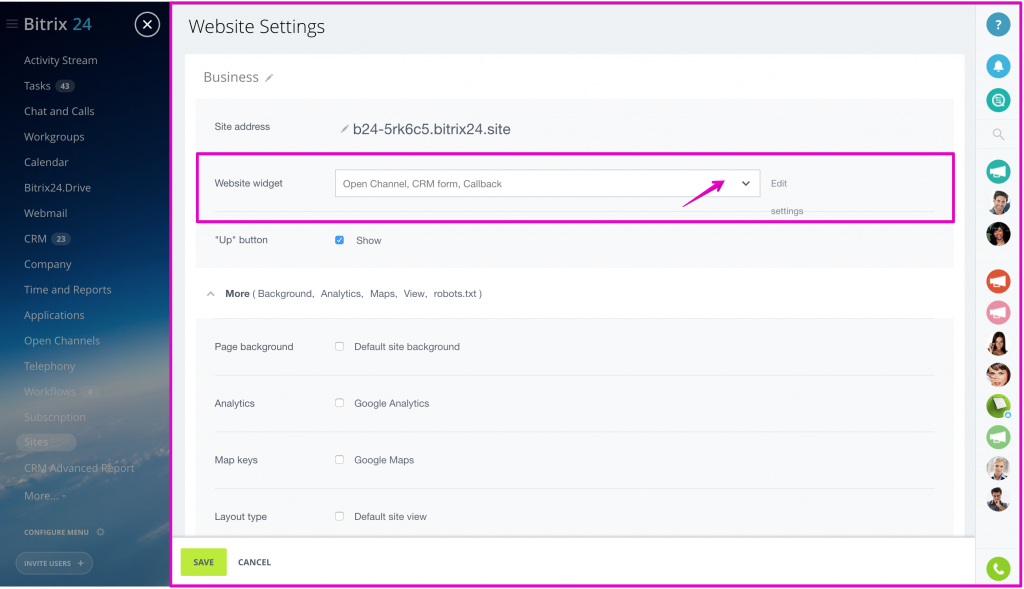The height and width of the screenshot is (589, 1024).
Task: Open Bitrix24.Drive in sidebar
Action: (57, 187)
